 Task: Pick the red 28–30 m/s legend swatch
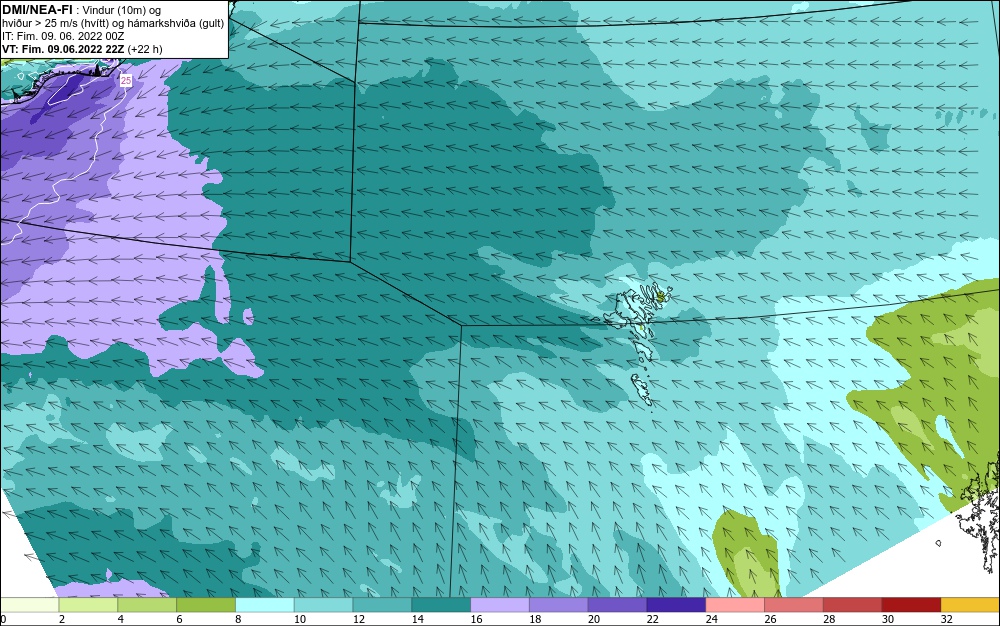(x=853, y=605)
